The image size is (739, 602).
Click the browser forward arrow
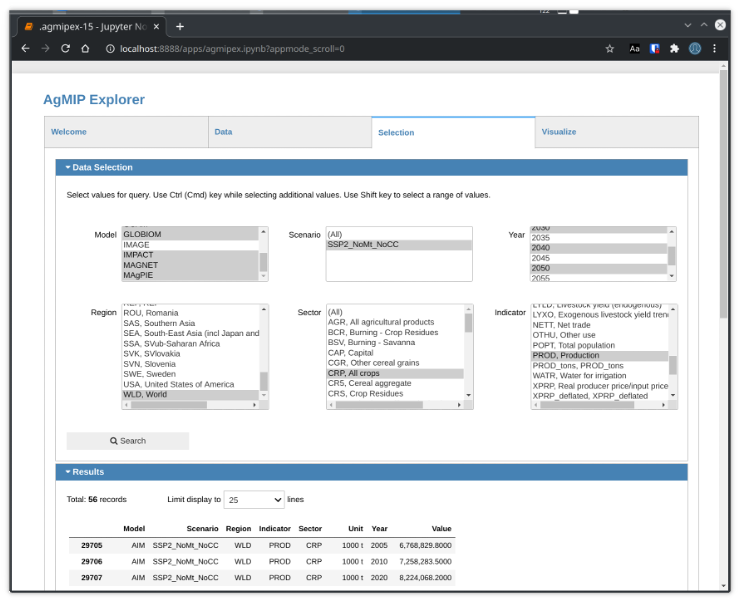coord(45,49)
